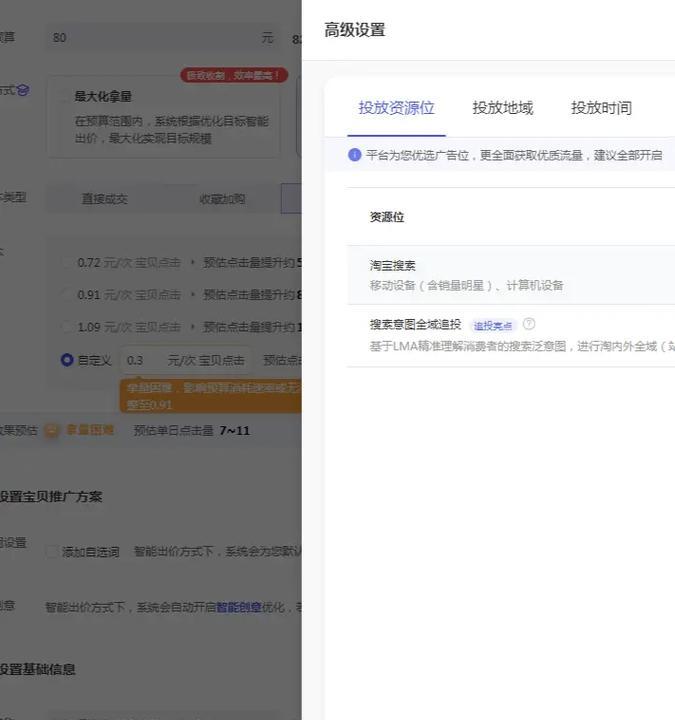
Task: Click the 追投亮点 tag
Action: [493, 326]
